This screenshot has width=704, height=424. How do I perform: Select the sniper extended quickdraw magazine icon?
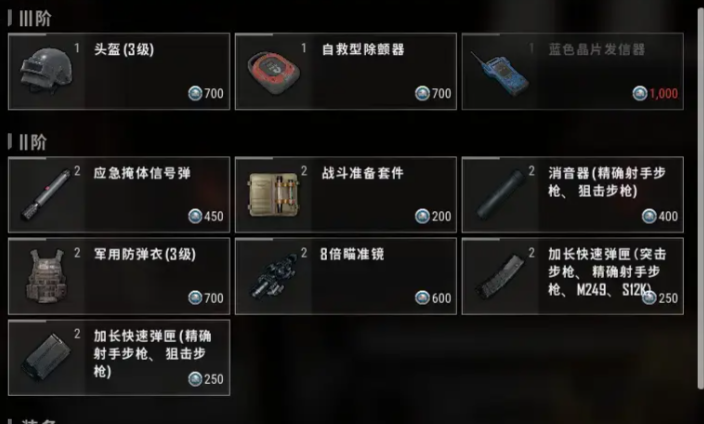(x=47, y=357)
